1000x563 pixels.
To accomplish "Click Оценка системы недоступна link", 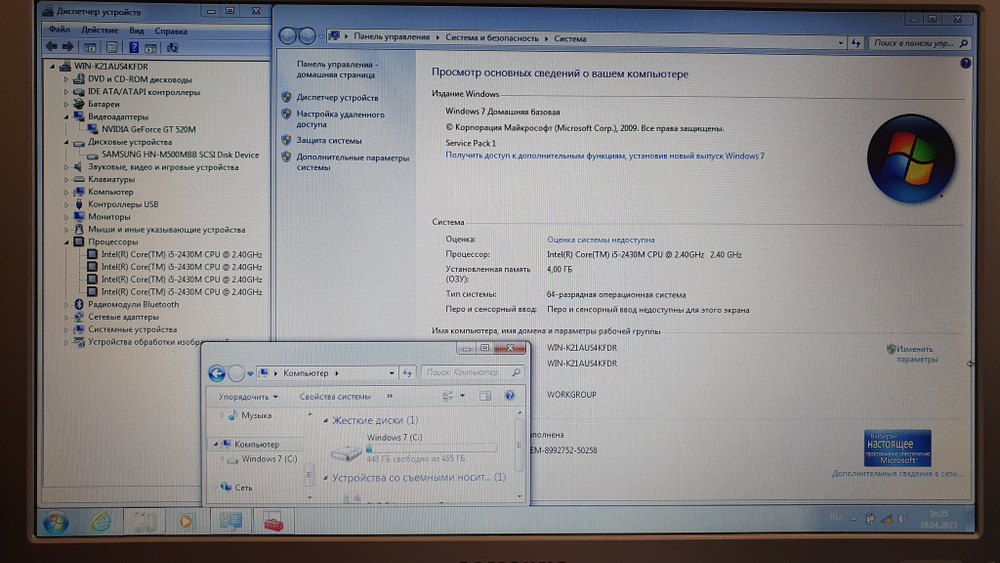I will coord(601,240).
